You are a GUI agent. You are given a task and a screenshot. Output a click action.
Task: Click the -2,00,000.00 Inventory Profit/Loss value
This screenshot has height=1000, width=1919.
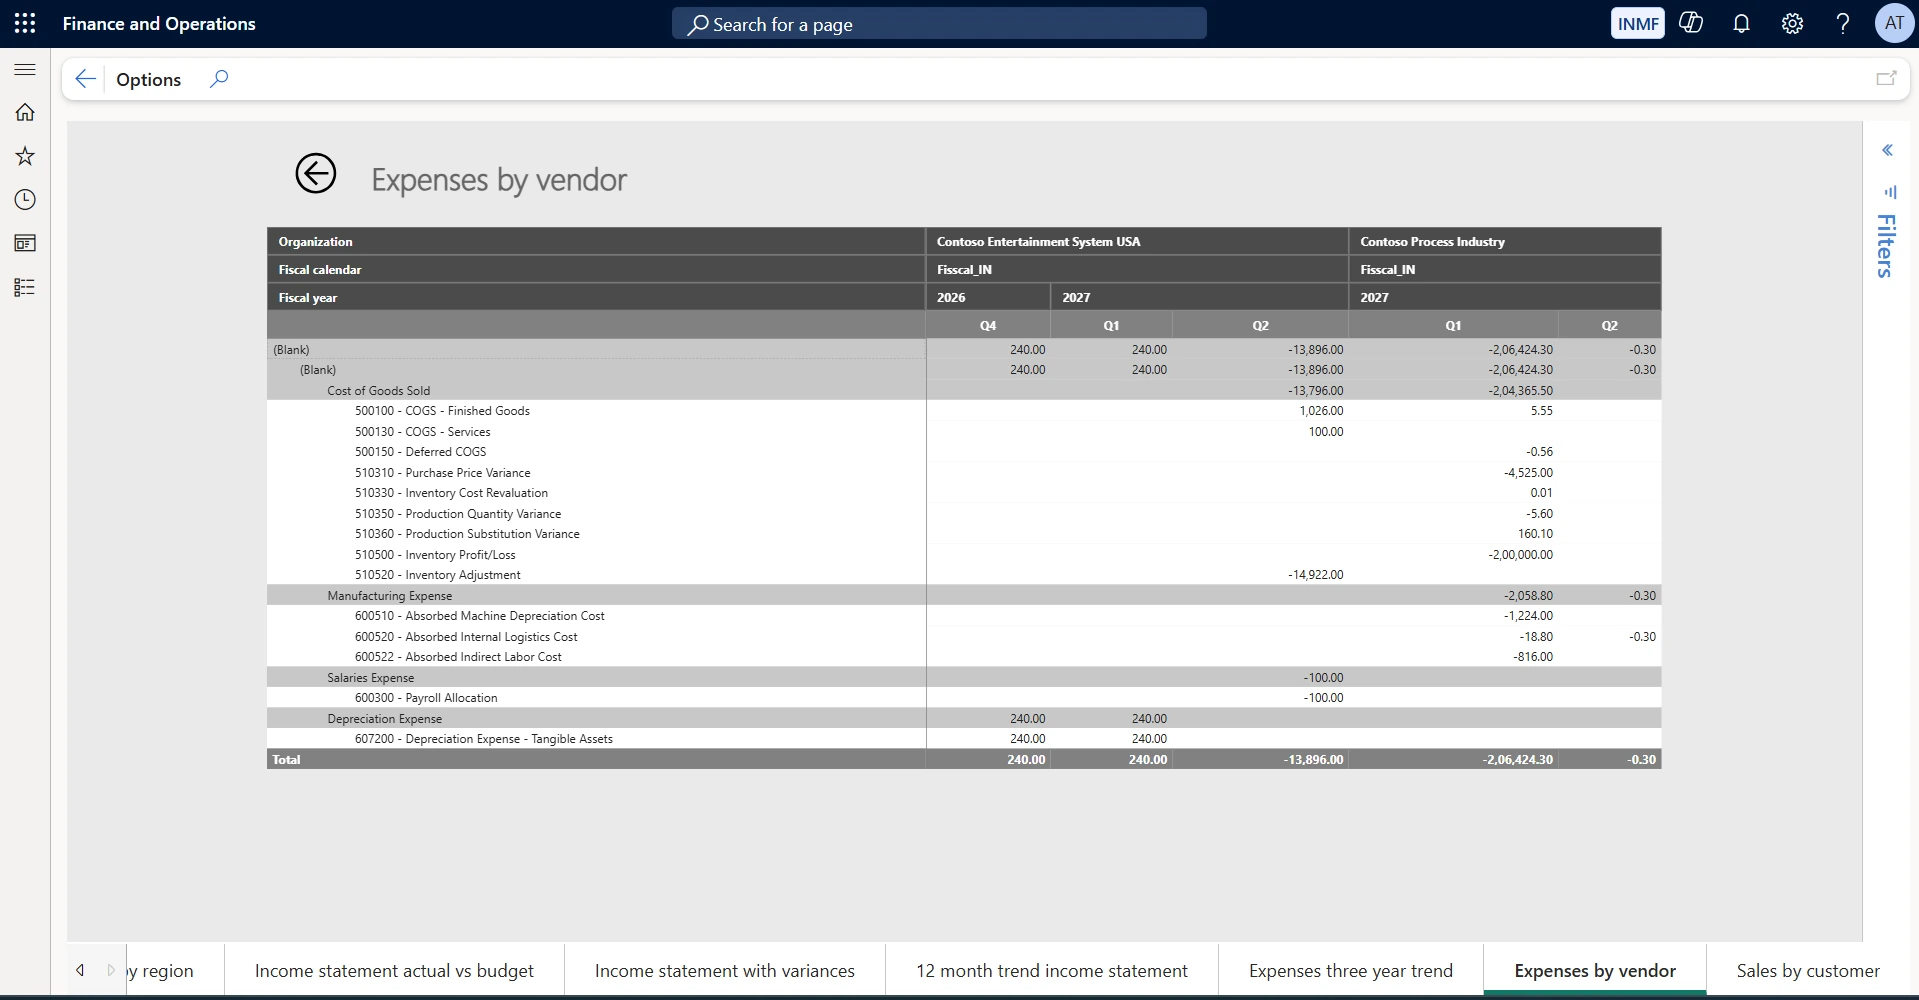click(x=1520, y=554)
